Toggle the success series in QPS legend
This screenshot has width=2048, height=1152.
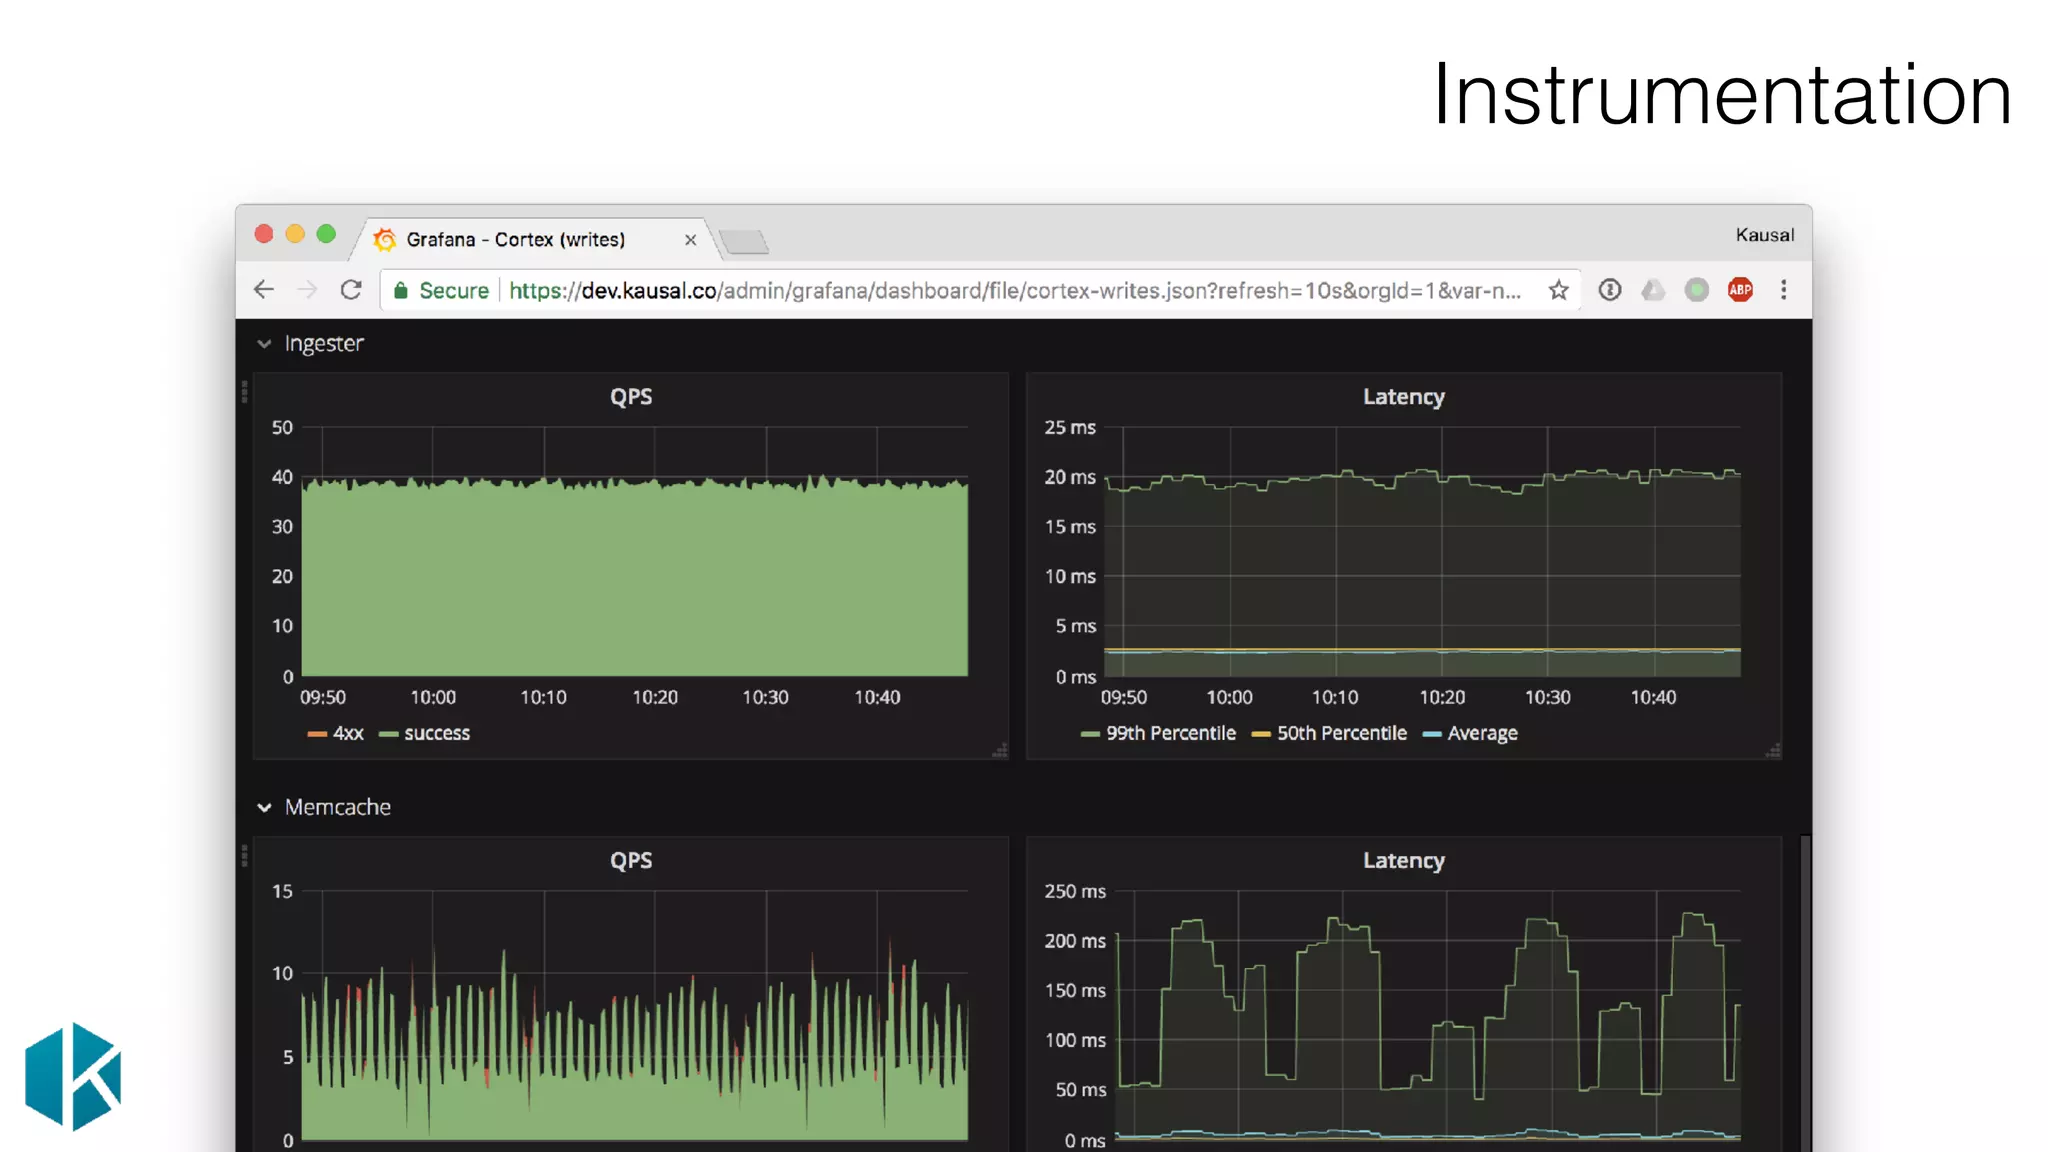click(436, 733)
